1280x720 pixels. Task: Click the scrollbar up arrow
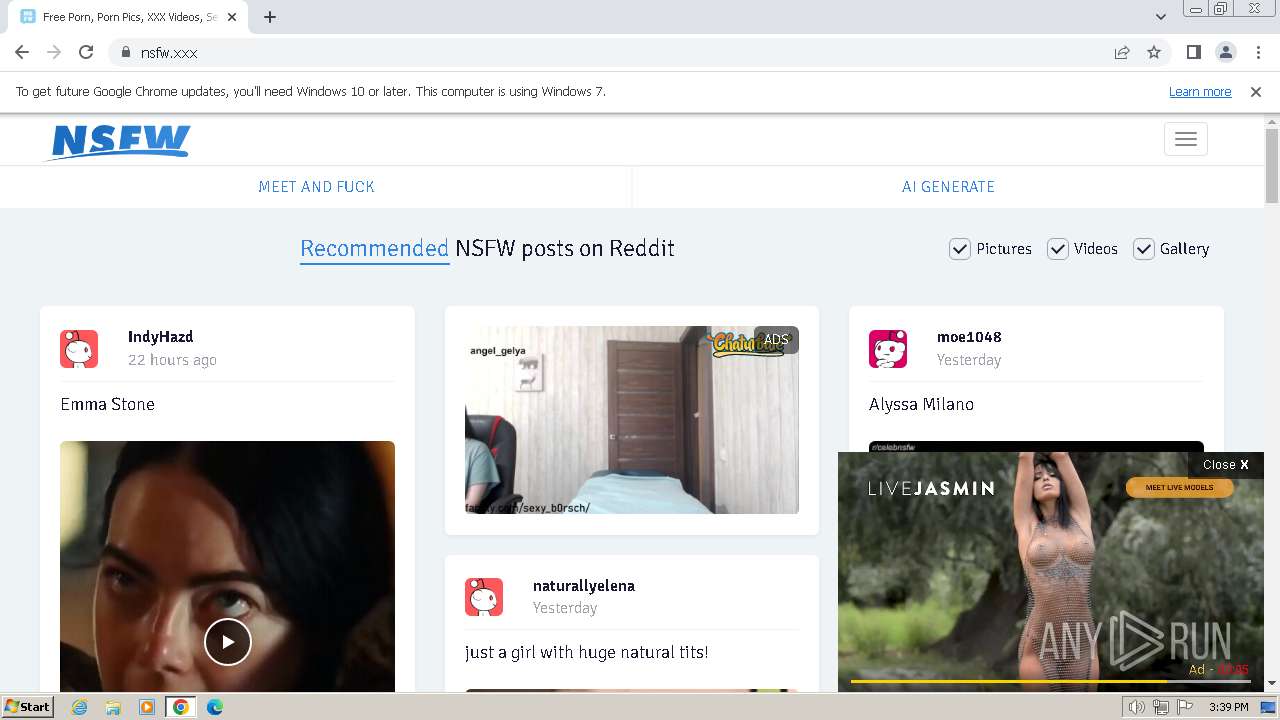(1272, 121)
